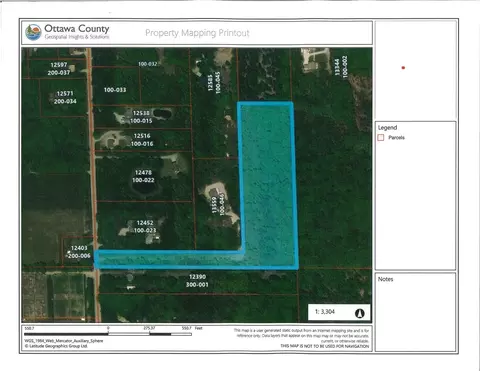Click the vertical label "12585 100-045"
The width and height of the screenshot is (480, 371).
point(214,82)
